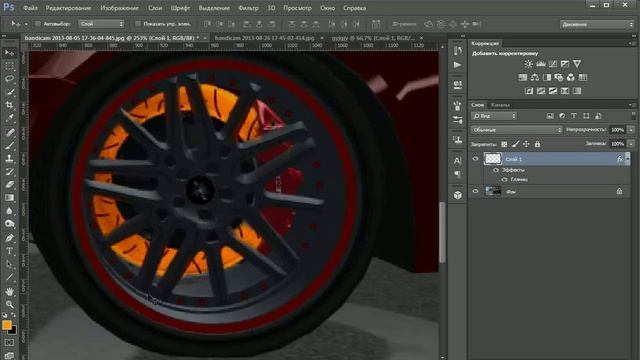Toggle lock all padlock icon
Screen dimensions: 640x360
click(x=537, y=144)
